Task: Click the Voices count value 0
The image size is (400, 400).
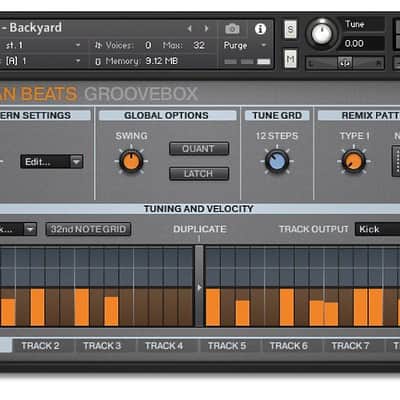Action: 148,45
